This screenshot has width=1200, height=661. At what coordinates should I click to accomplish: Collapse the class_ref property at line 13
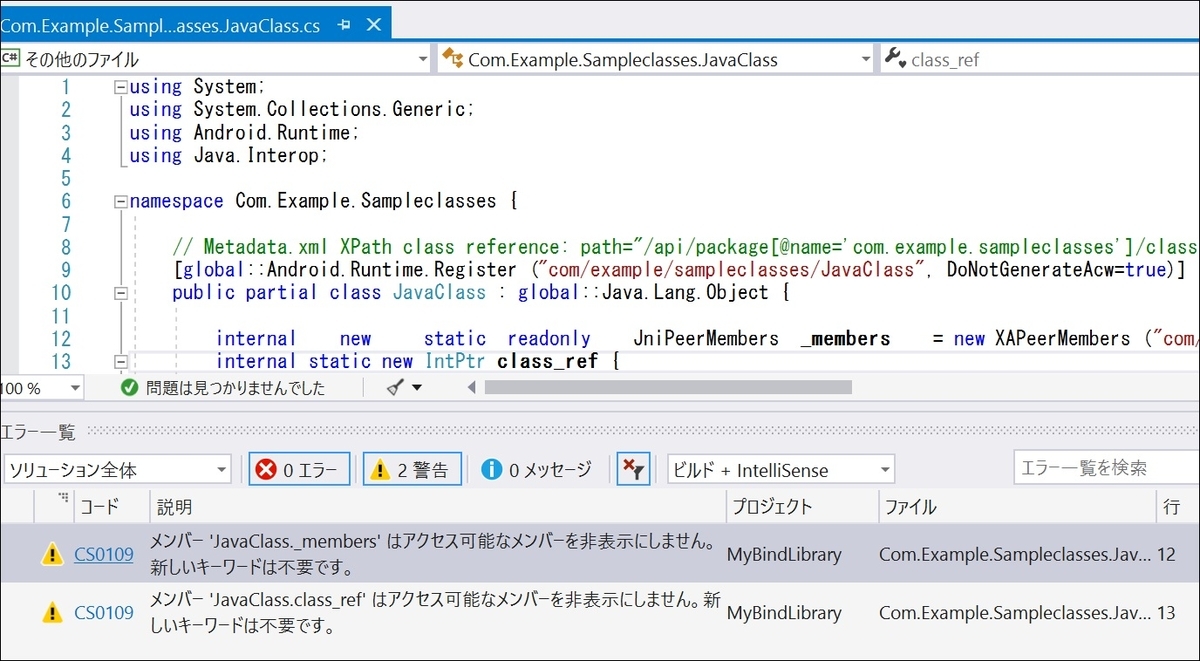pyautogui.click(x=121, y=361)
